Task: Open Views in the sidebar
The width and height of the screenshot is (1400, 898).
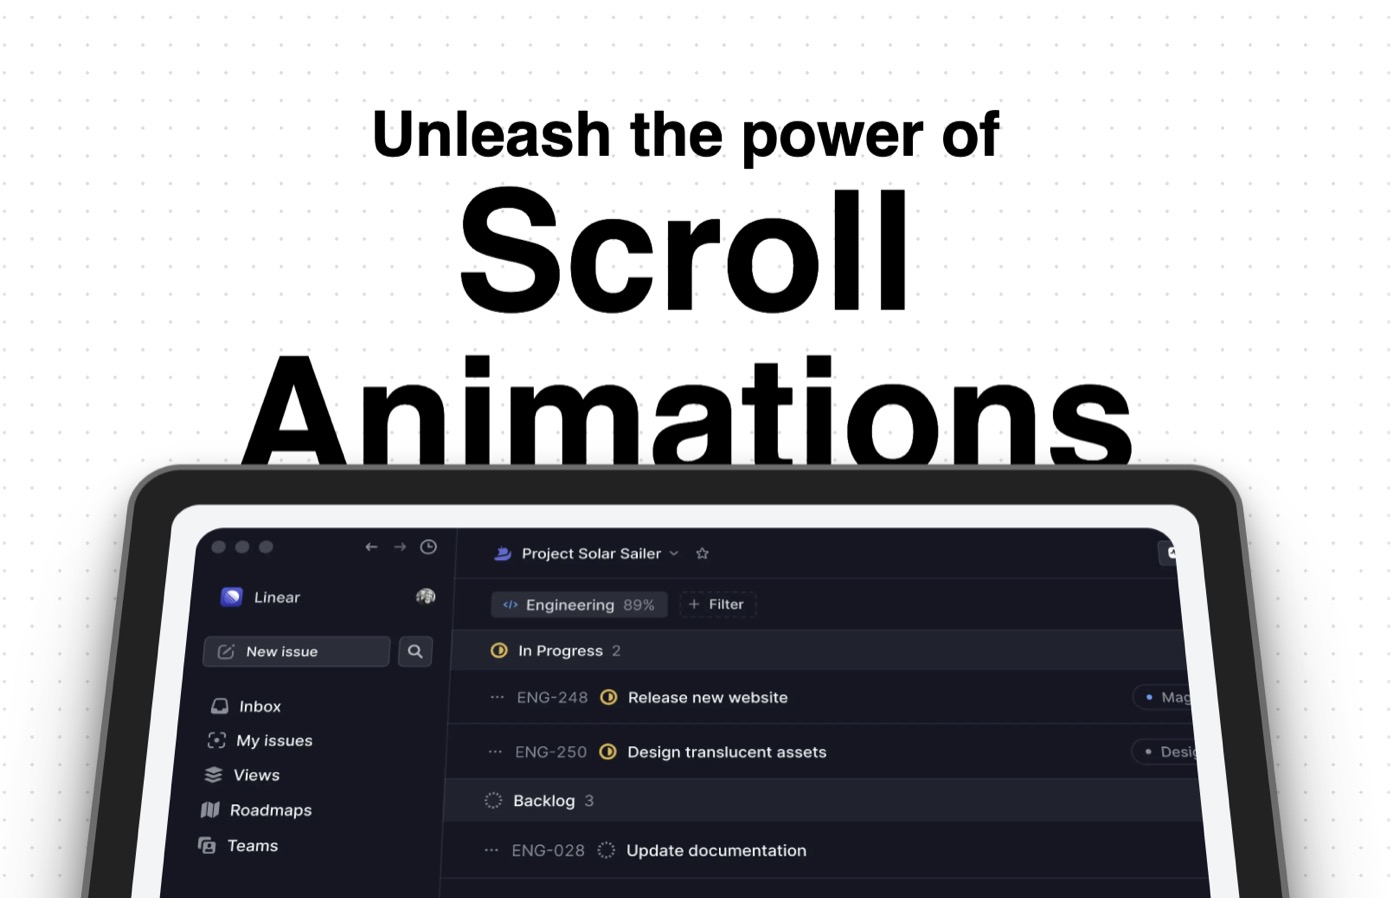Action: 242,775
